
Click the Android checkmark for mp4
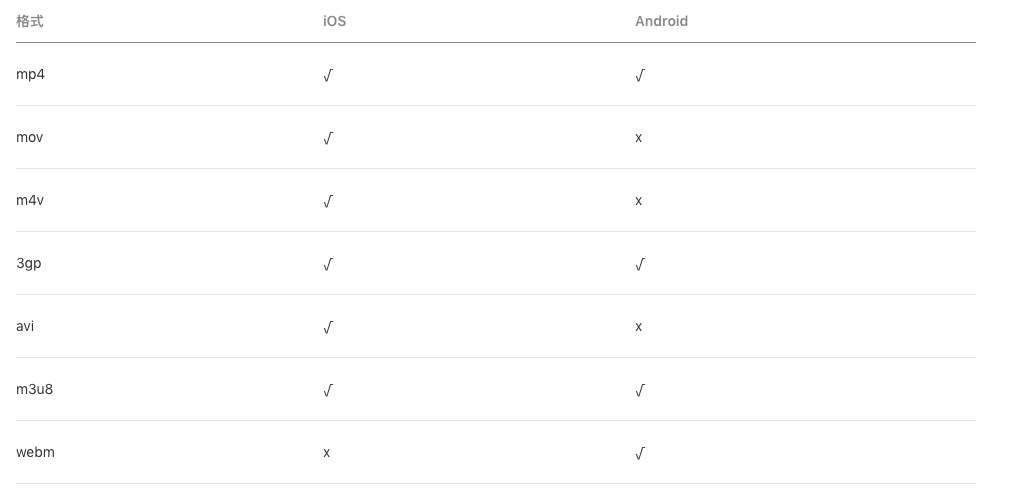[x=641, y=75]
